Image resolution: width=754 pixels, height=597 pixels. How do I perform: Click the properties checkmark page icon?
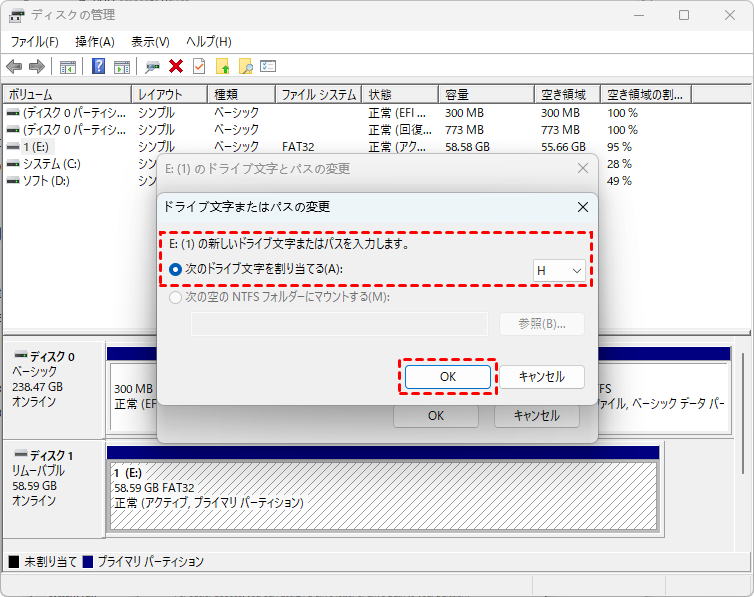point(199,66)
